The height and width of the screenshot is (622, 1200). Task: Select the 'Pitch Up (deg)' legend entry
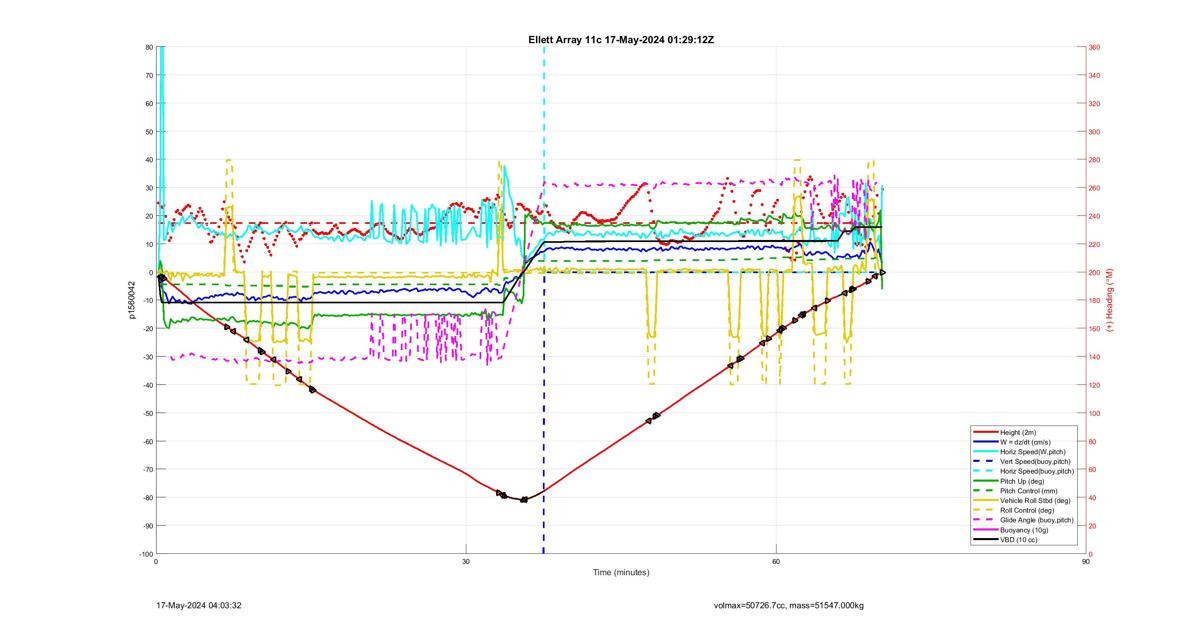(1009, 481)
